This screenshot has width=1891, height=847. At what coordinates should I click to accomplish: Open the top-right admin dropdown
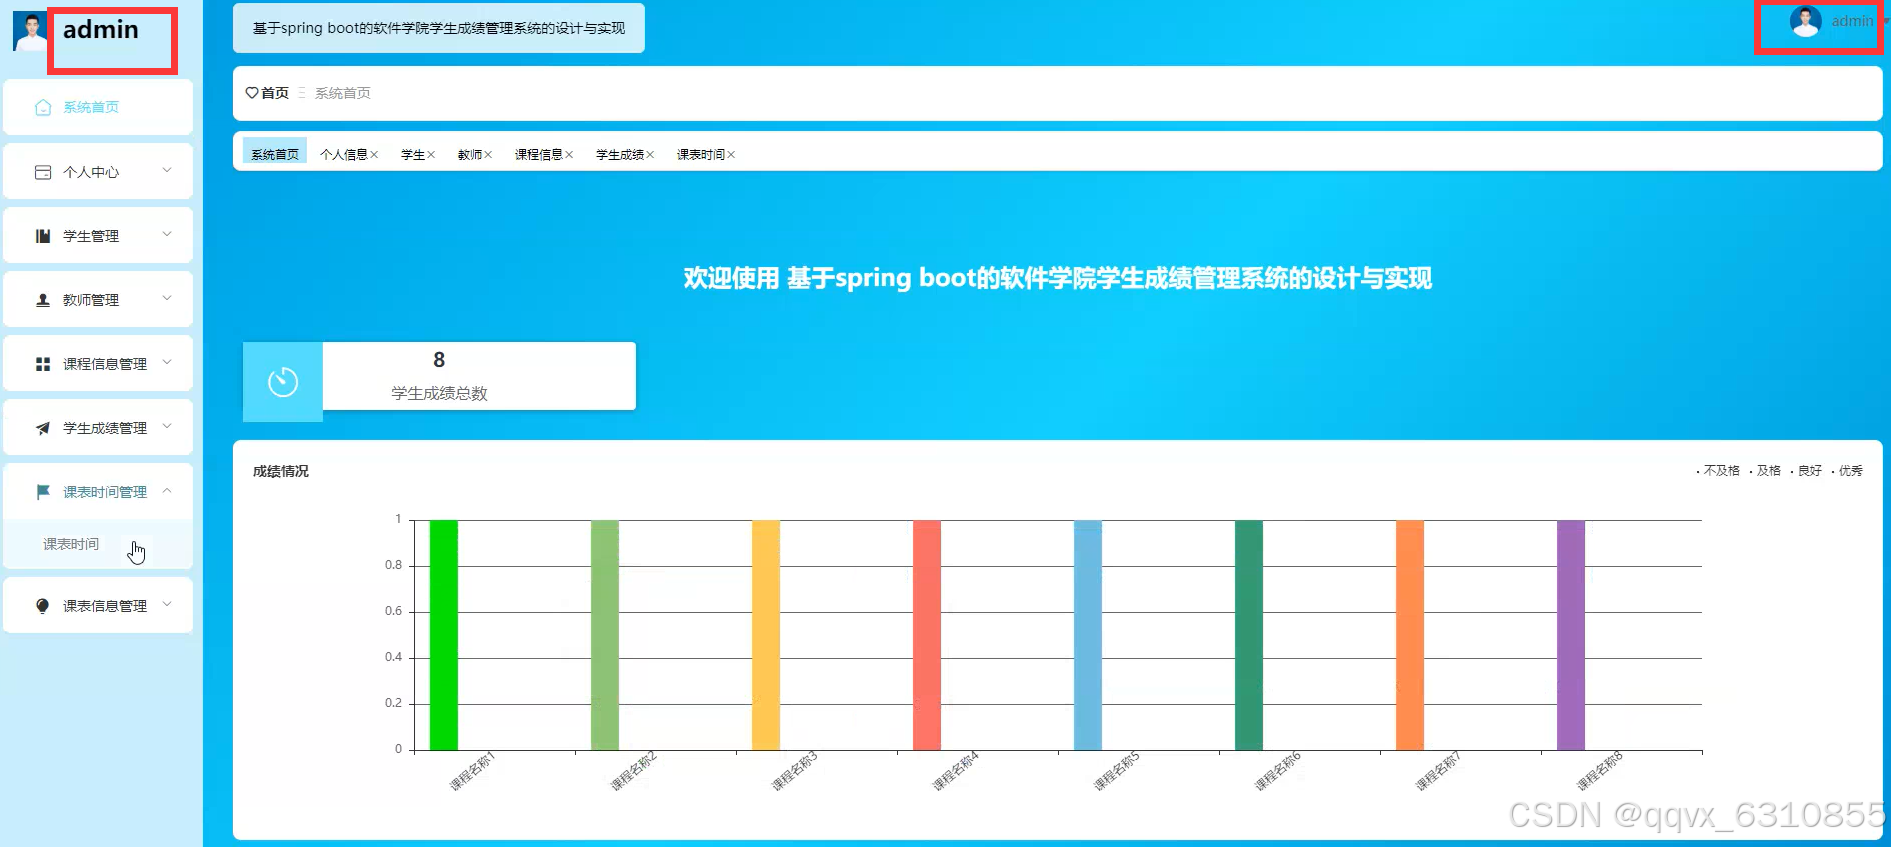click(x=1886, y=21)
